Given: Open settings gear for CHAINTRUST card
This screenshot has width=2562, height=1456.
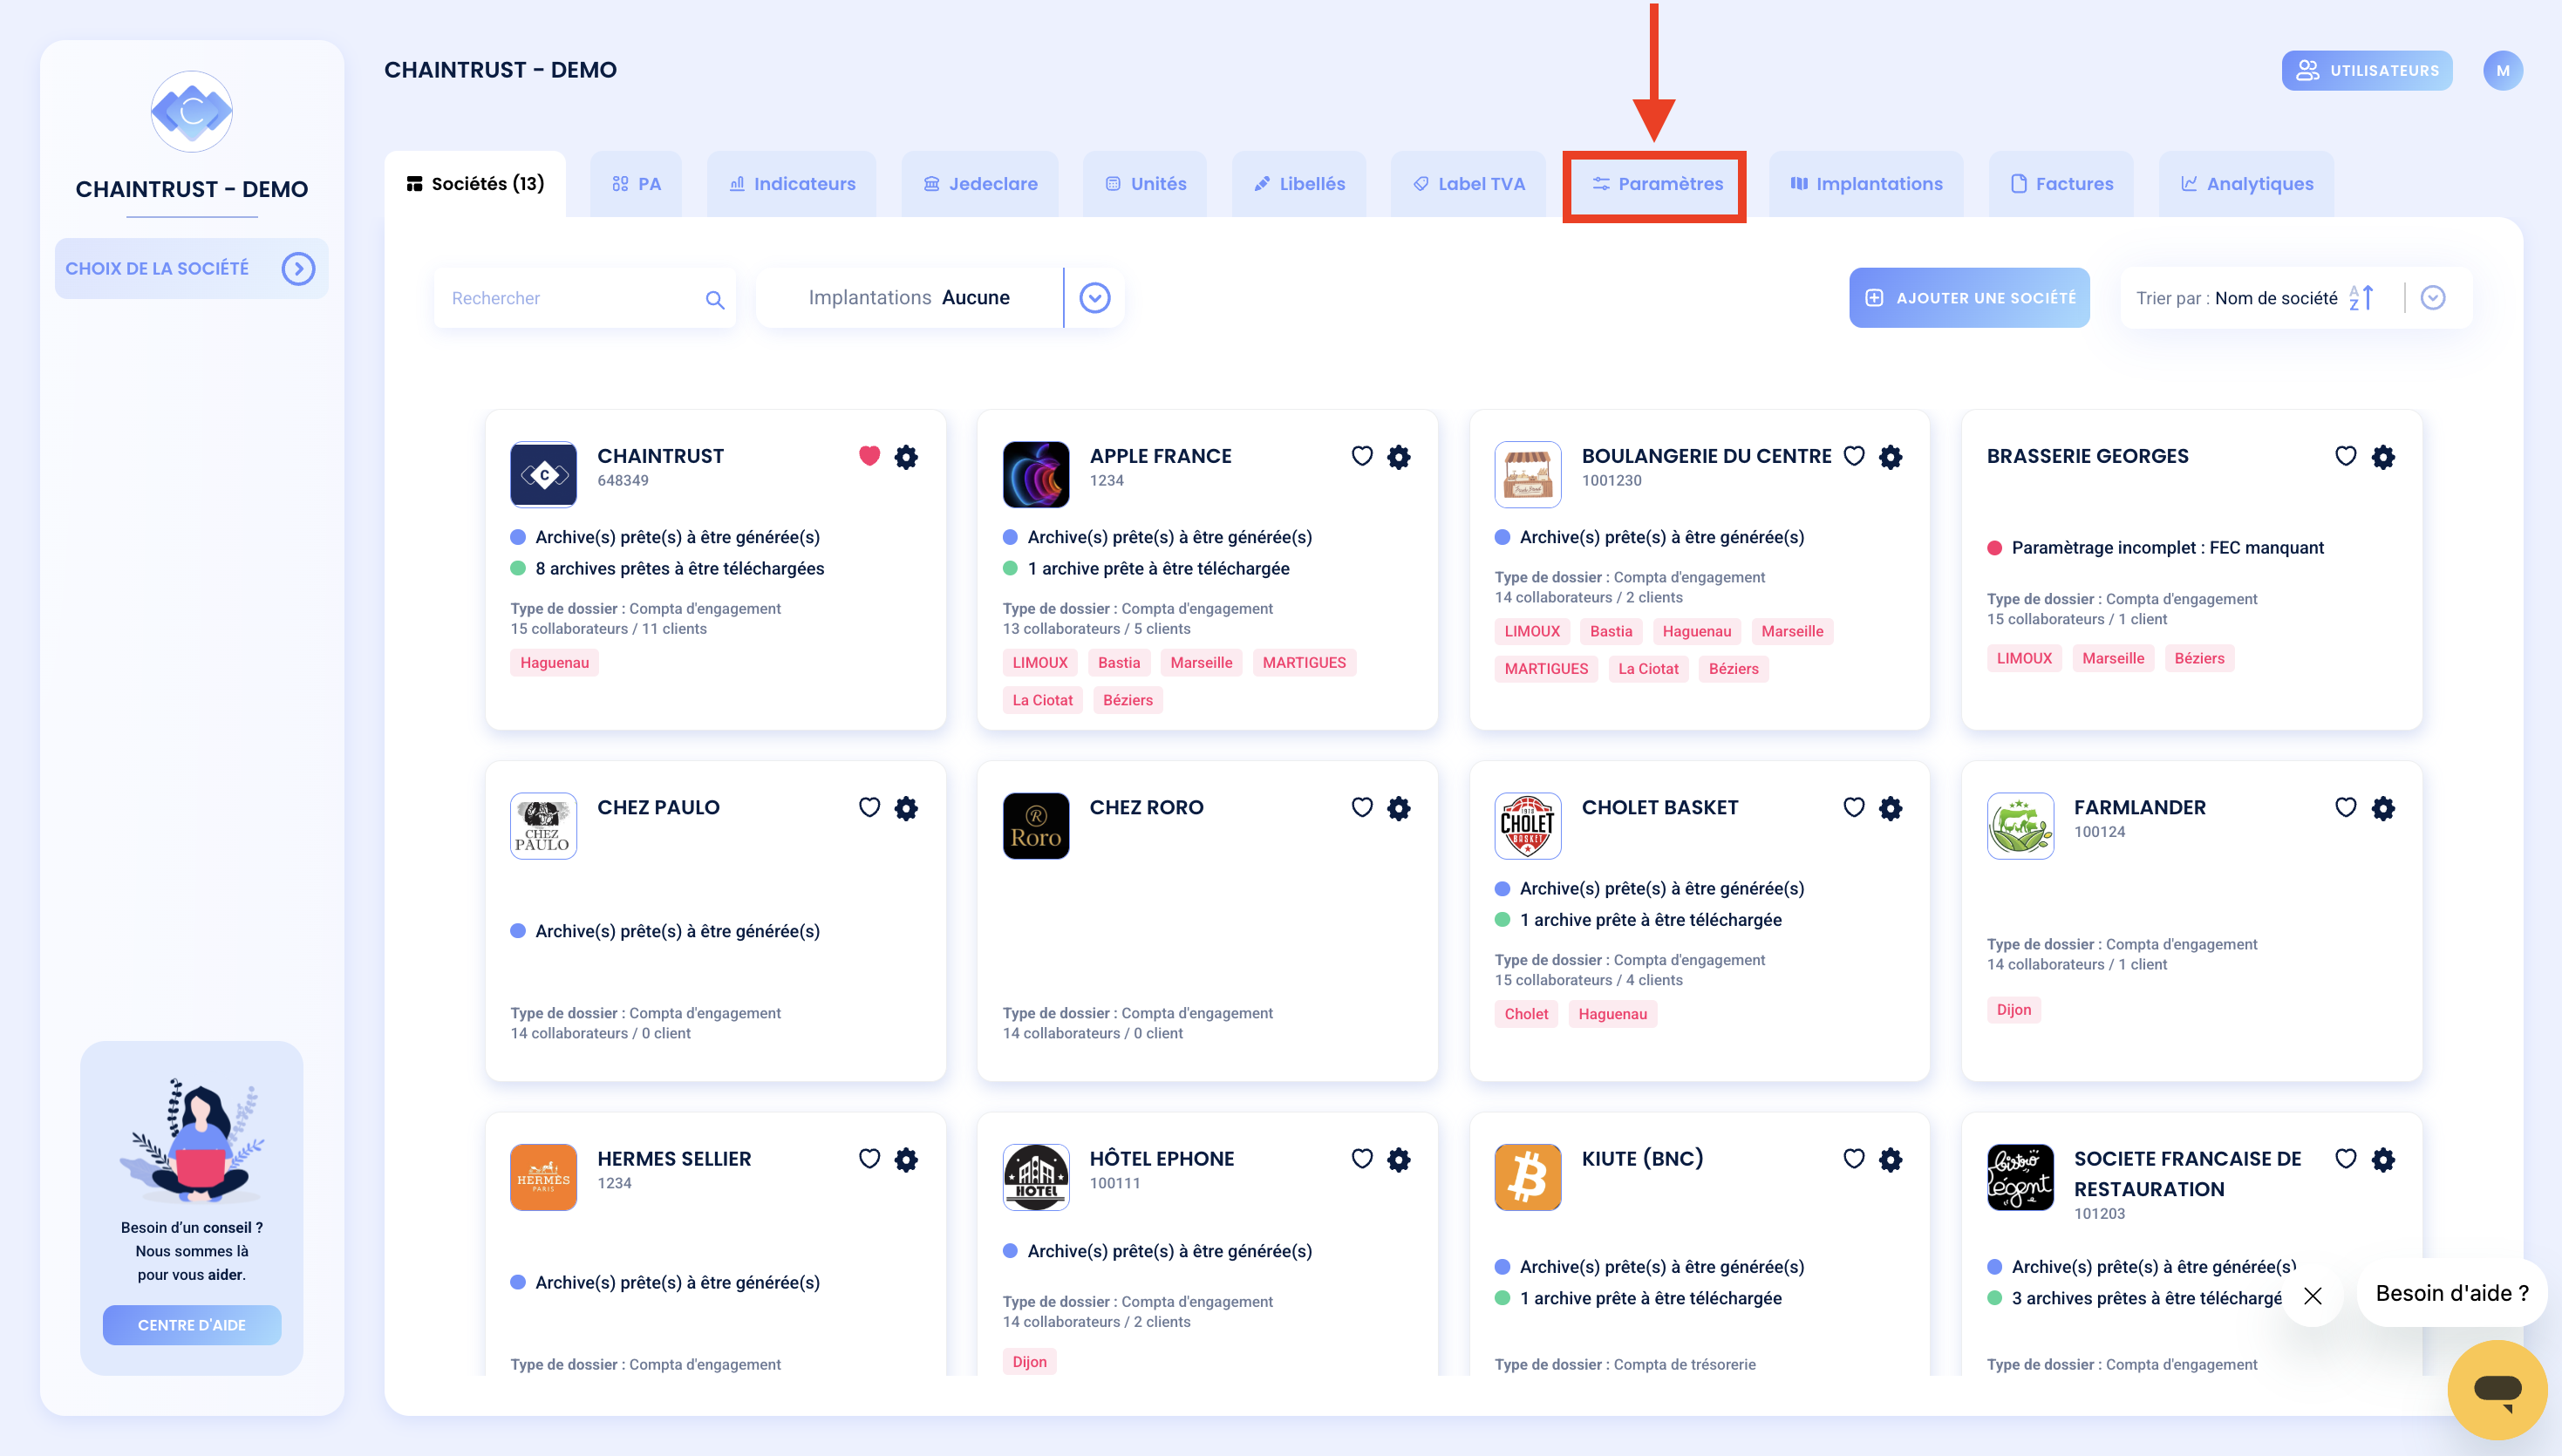Looking at the screenshot, I should click(906, 457).
